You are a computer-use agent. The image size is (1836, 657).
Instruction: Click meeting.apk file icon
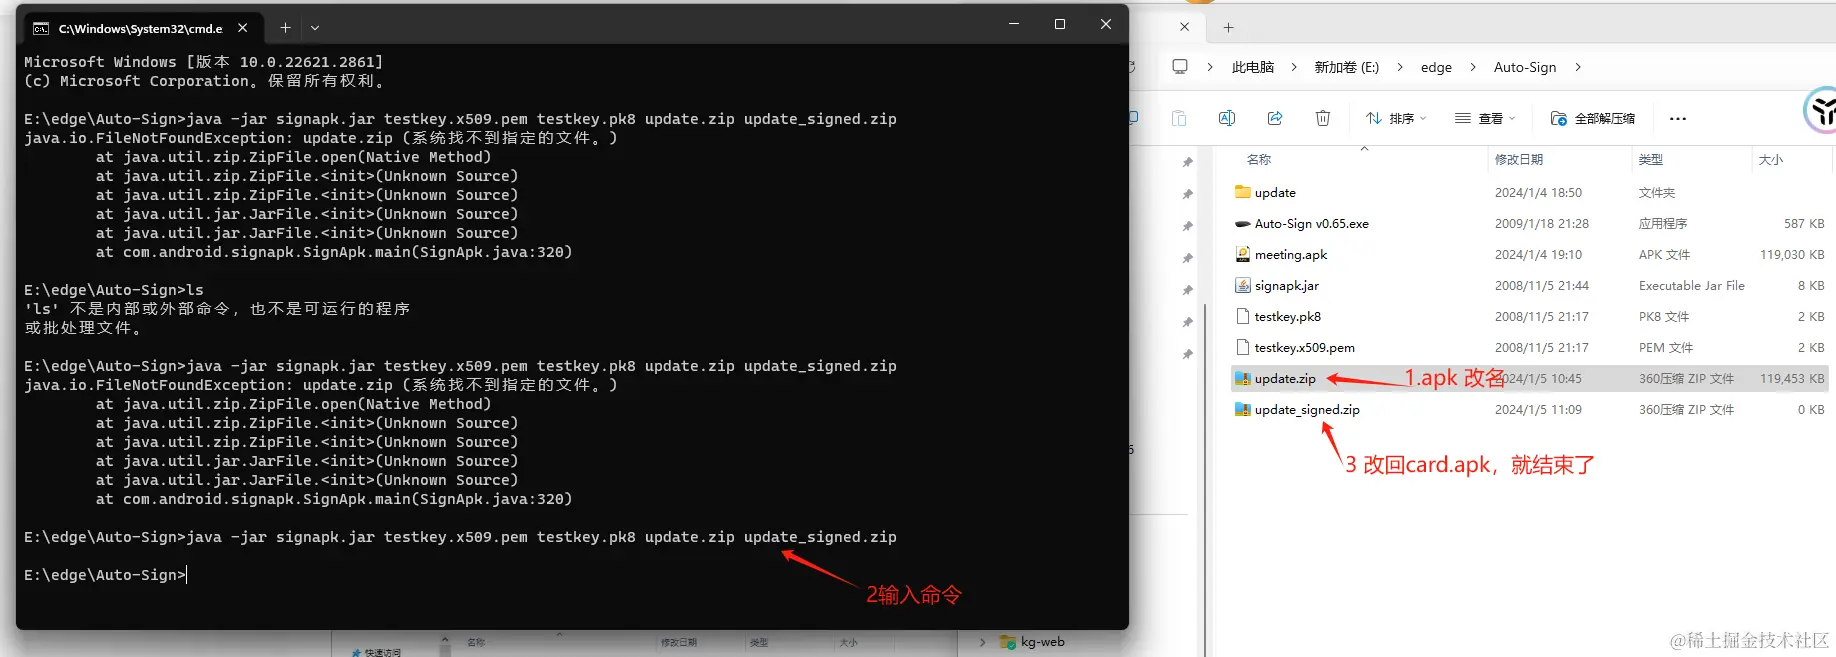pyautogui.click(x=1243, y=254)
